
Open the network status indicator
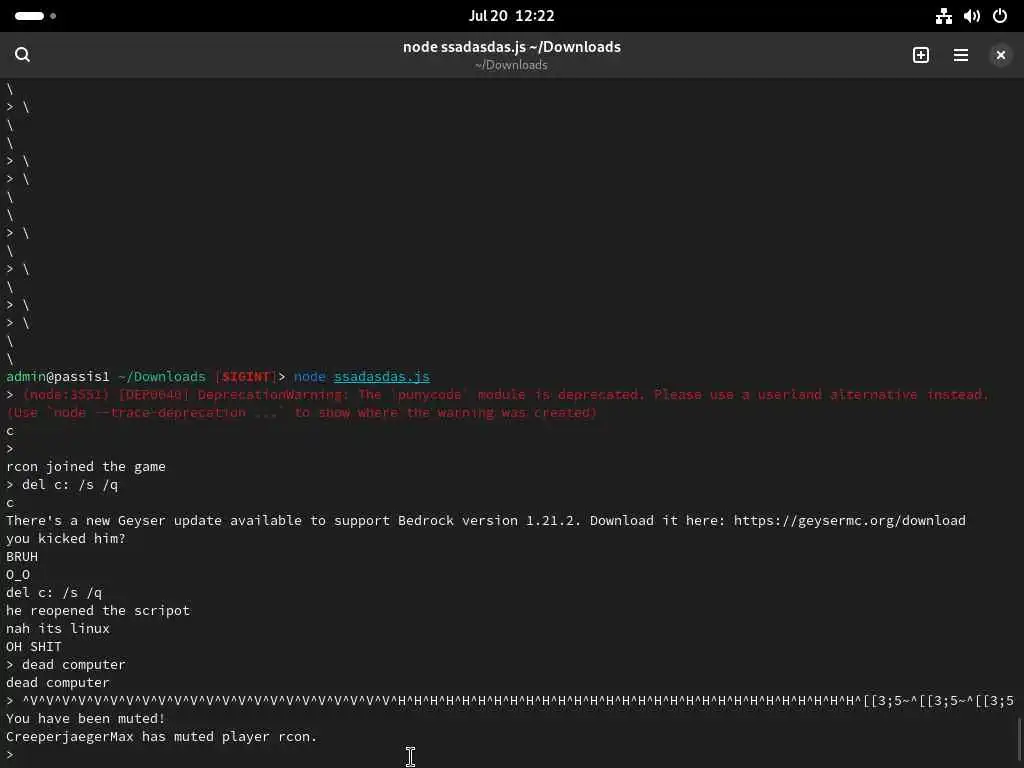[x=944, y=16]
